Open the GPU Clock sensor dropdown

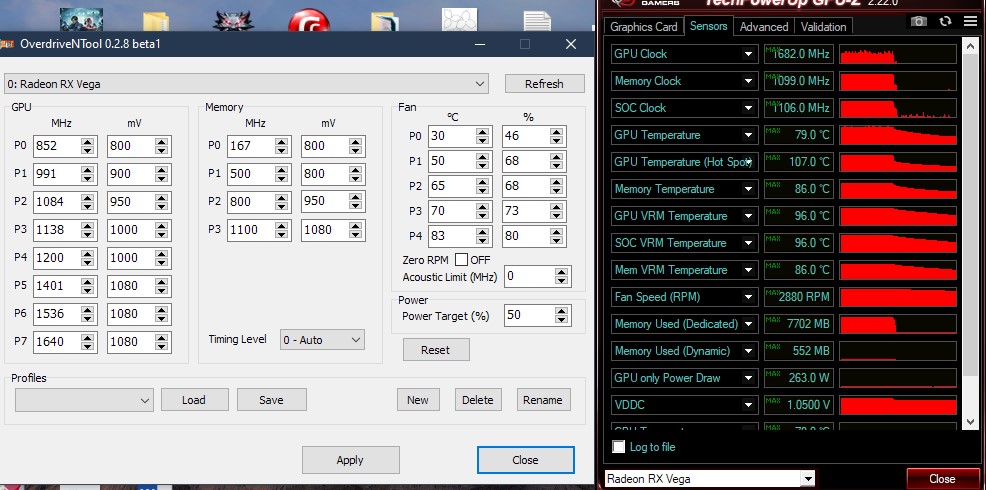(x=748, y=54)
